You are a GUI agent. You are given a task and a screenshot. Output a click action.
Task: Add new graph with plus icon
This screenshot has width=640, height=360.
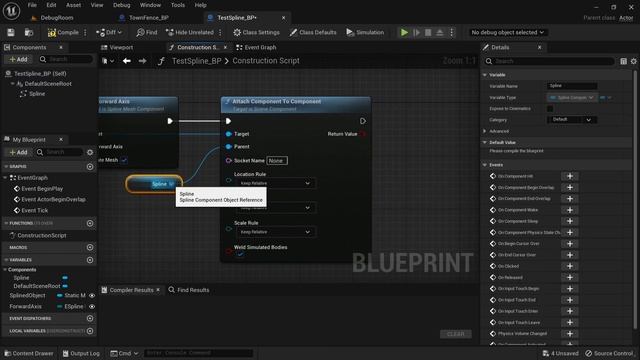pos(90,167)
